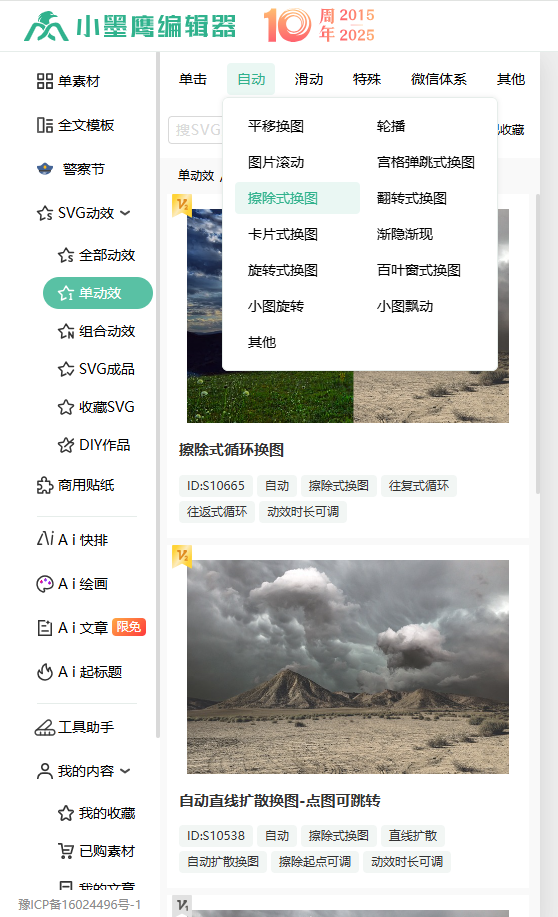Switch to the 自动 tab
The height and width of the screenshot is (917, 558).
(x=251, y=79)
